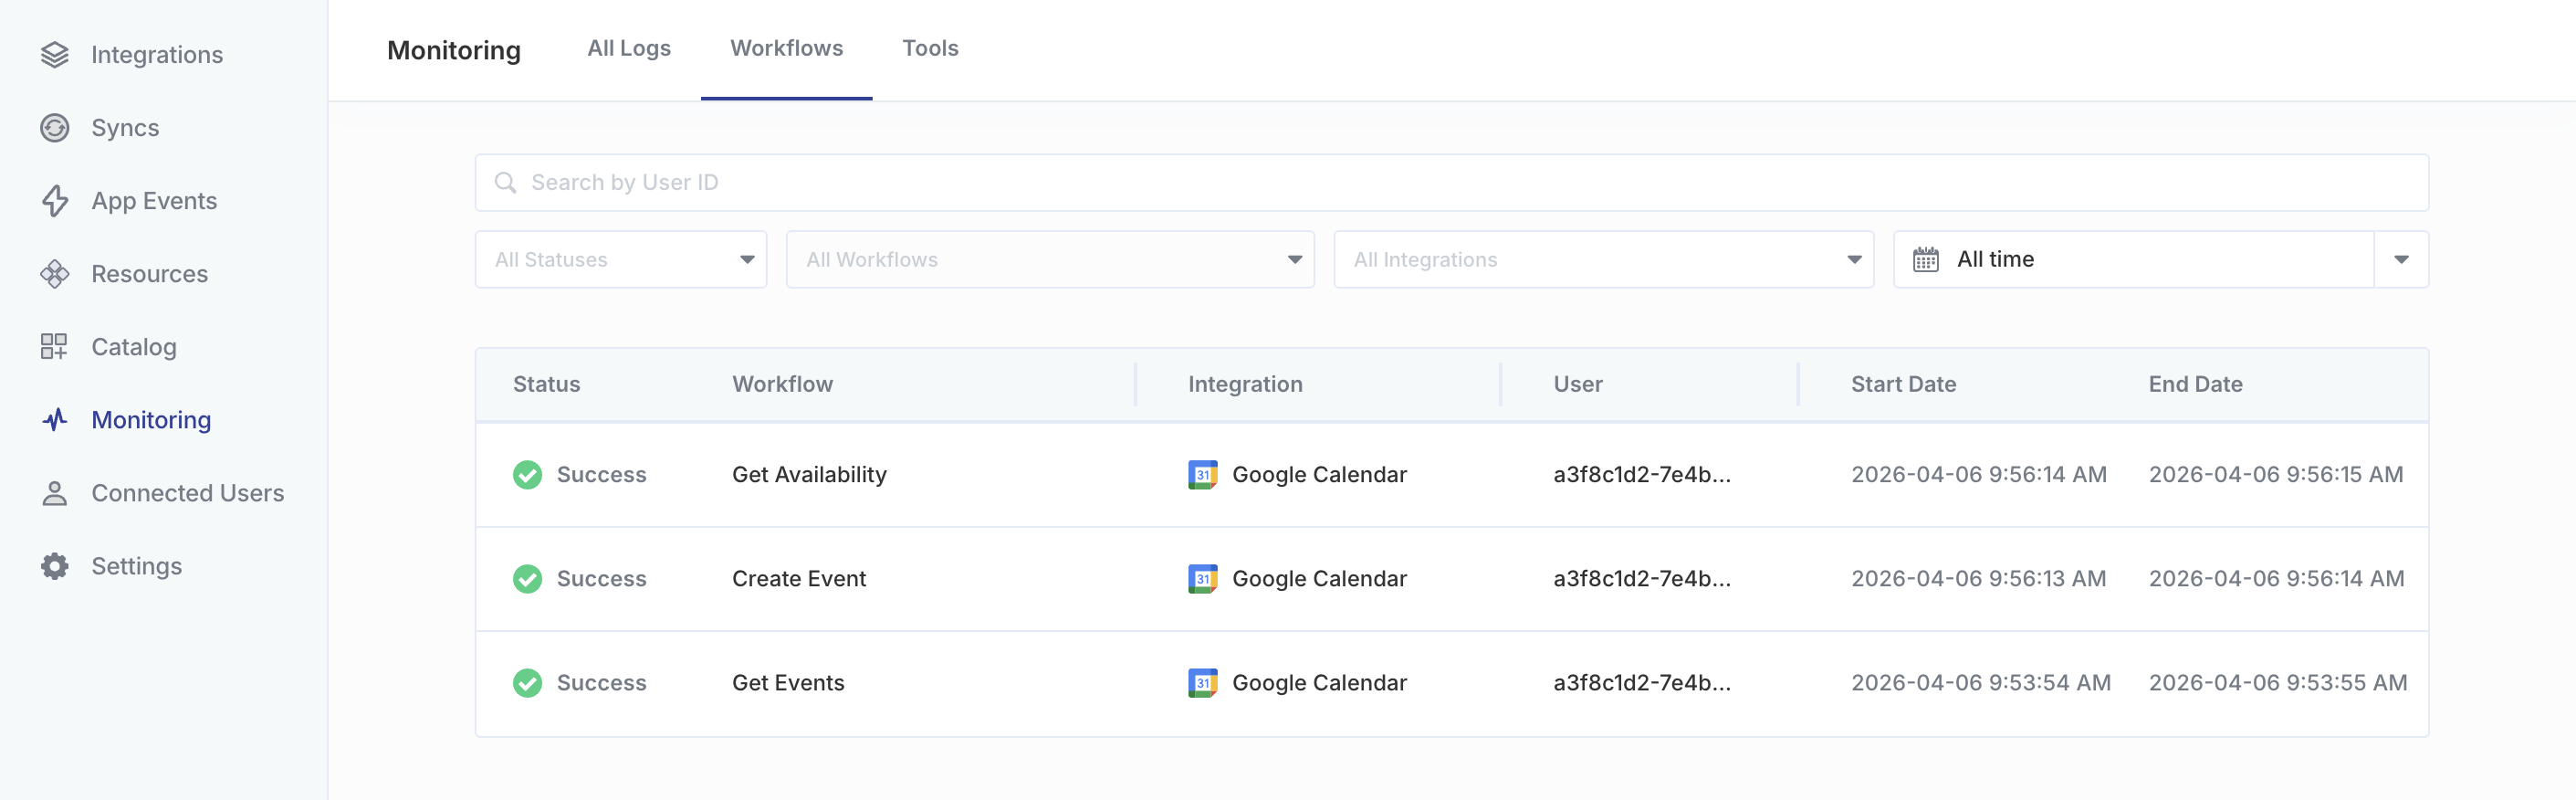
Task: Click the End Date column header
Action: [x=2195, y=385]
